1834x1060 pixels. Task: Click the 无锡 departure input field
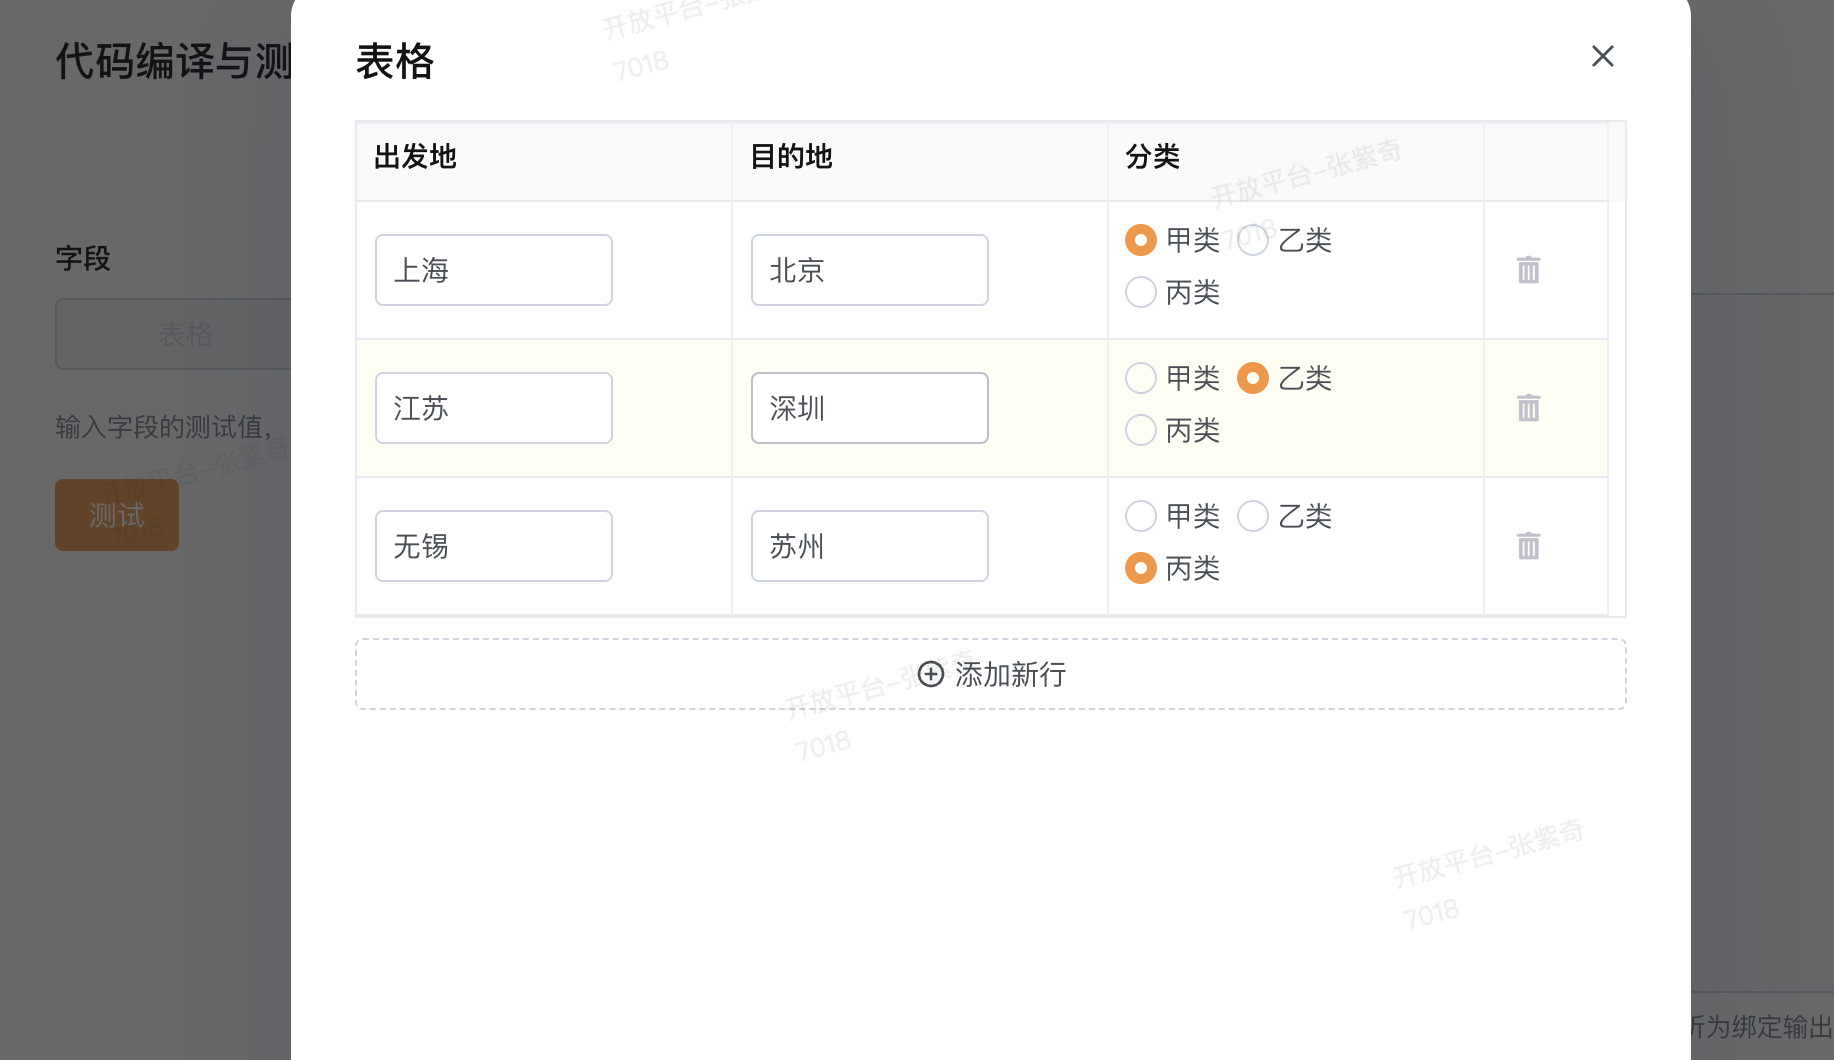(x=494, y=546)
